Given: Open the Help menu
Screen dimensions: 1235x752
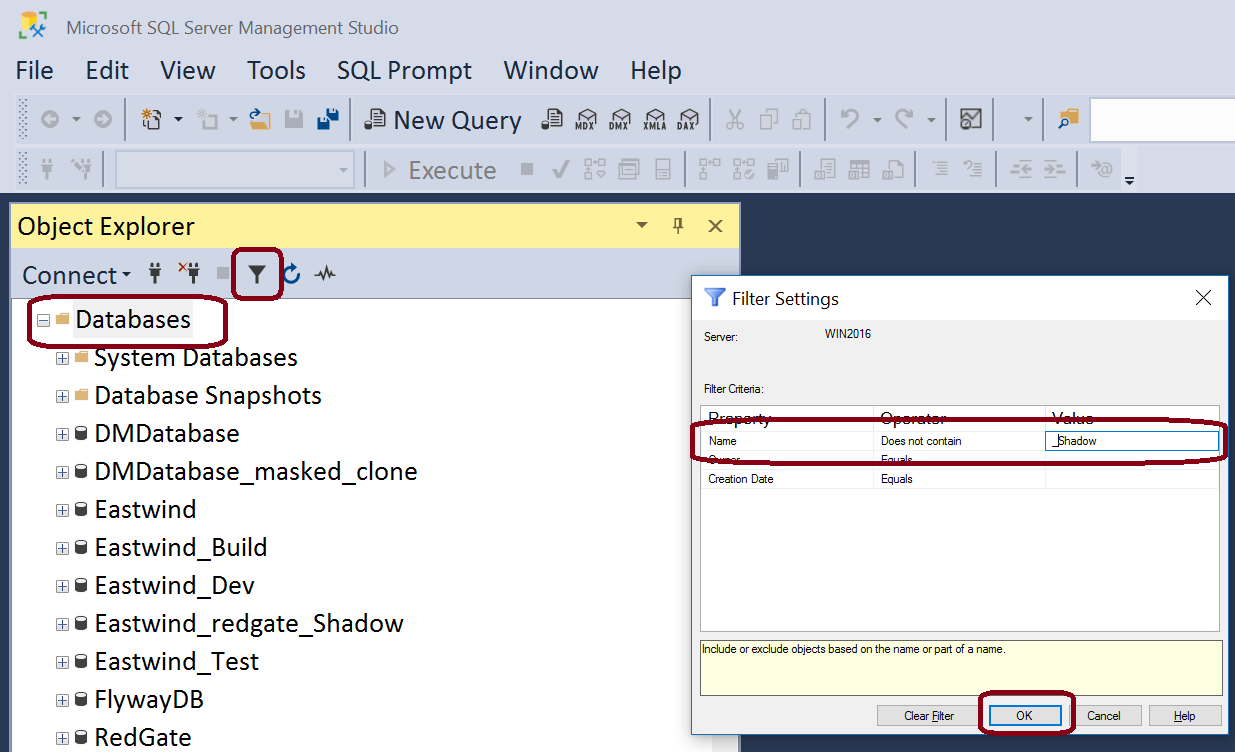Looking at the screenshot, I should point(656,71).
